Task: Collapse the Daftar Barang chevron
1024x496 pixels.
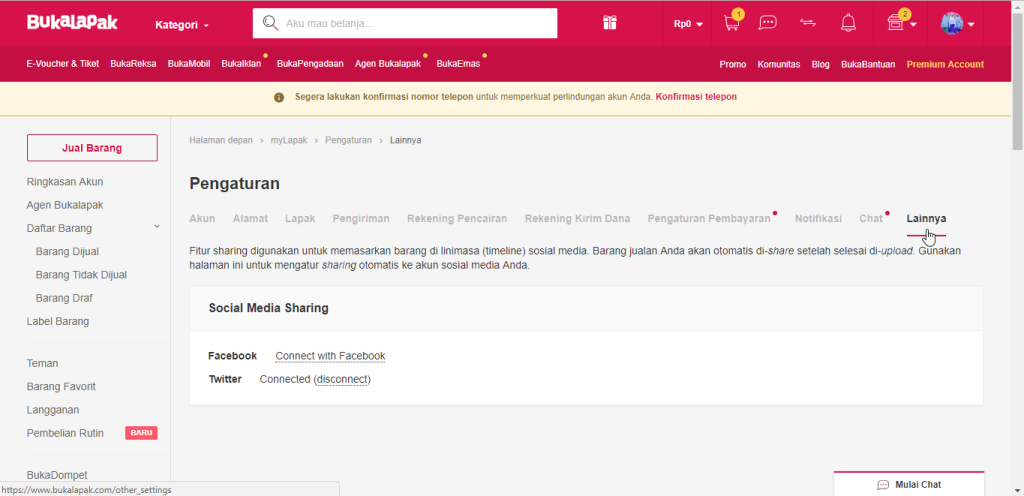Action: pos(157,226)
